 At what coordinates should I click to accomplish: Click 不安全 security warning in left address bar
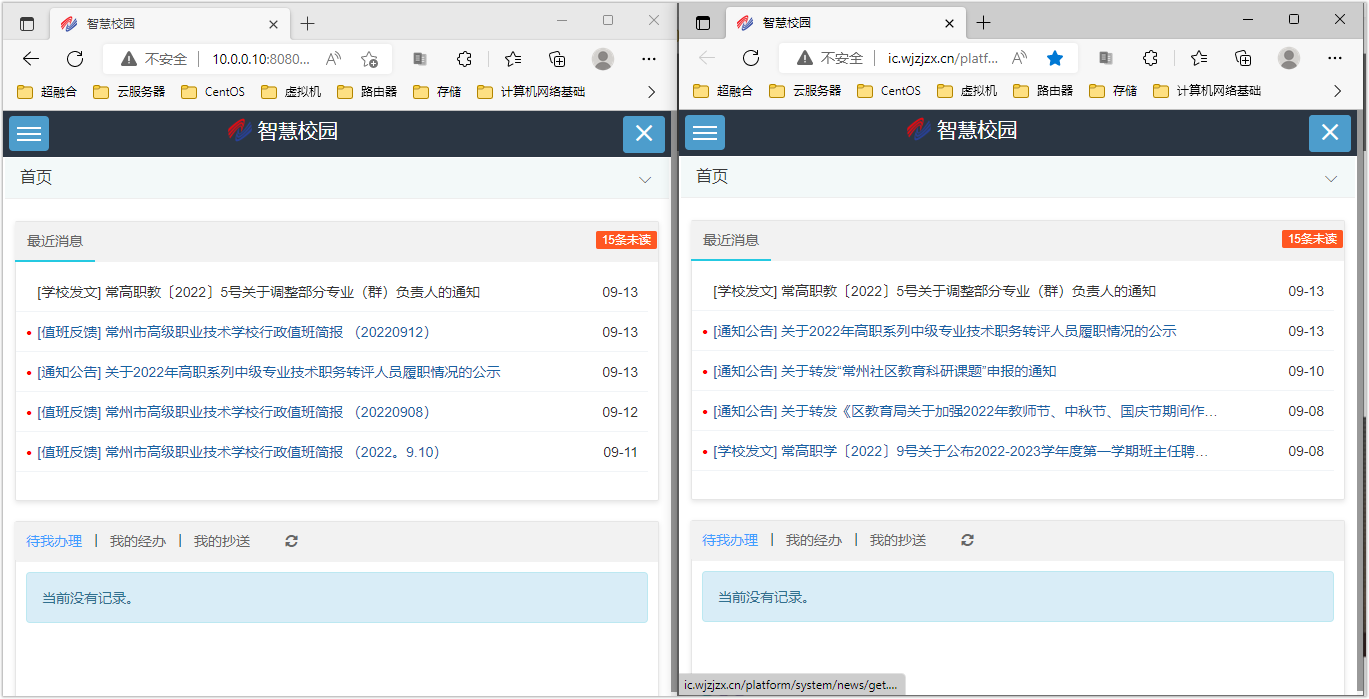154,59
